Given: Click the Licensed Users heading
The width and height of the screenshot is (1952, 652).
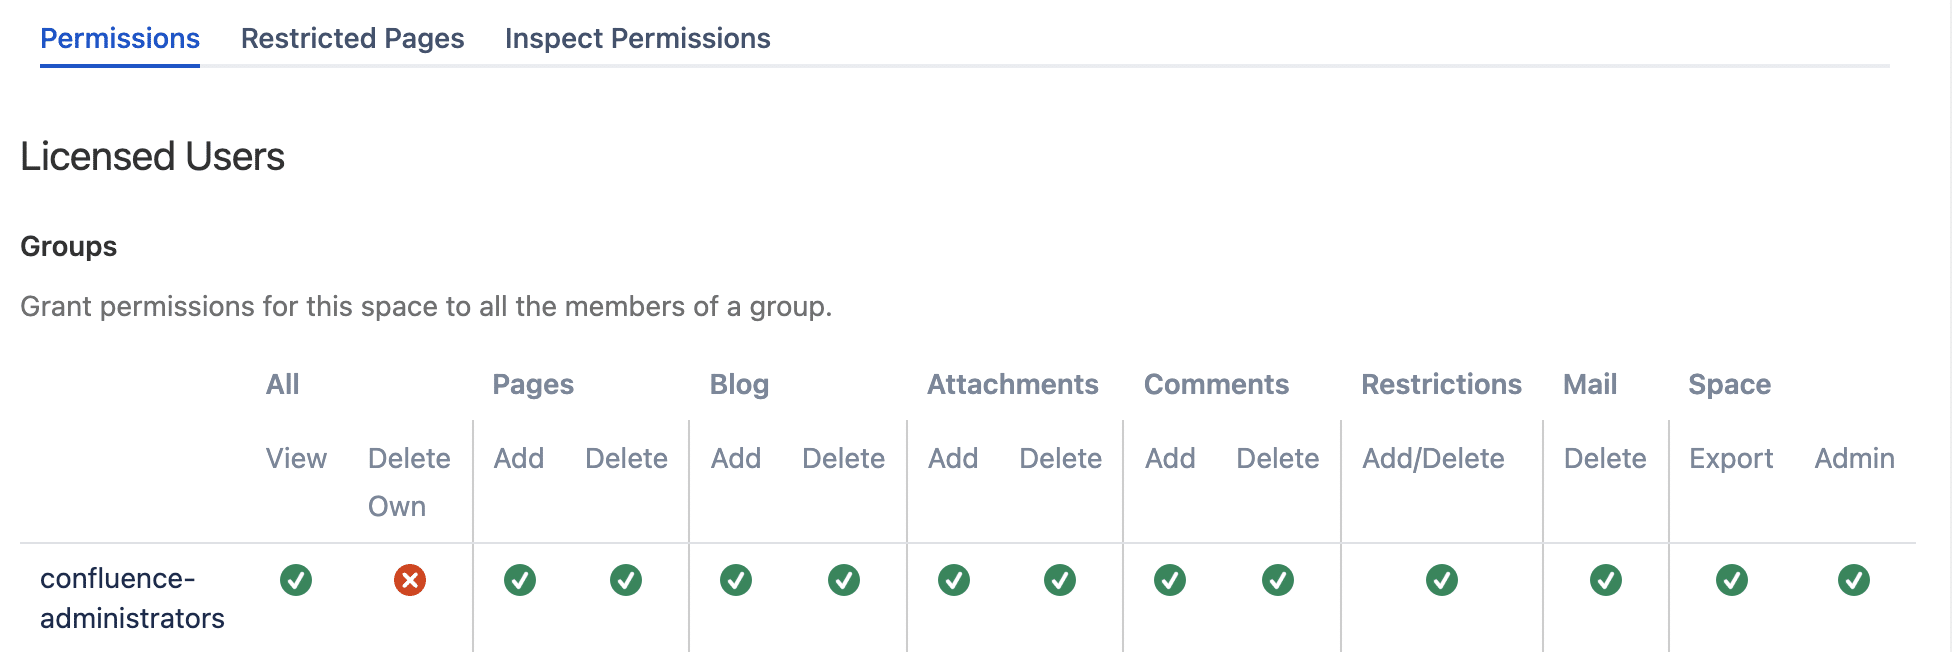Looking at the screenshot, I should tap(152, 157).
